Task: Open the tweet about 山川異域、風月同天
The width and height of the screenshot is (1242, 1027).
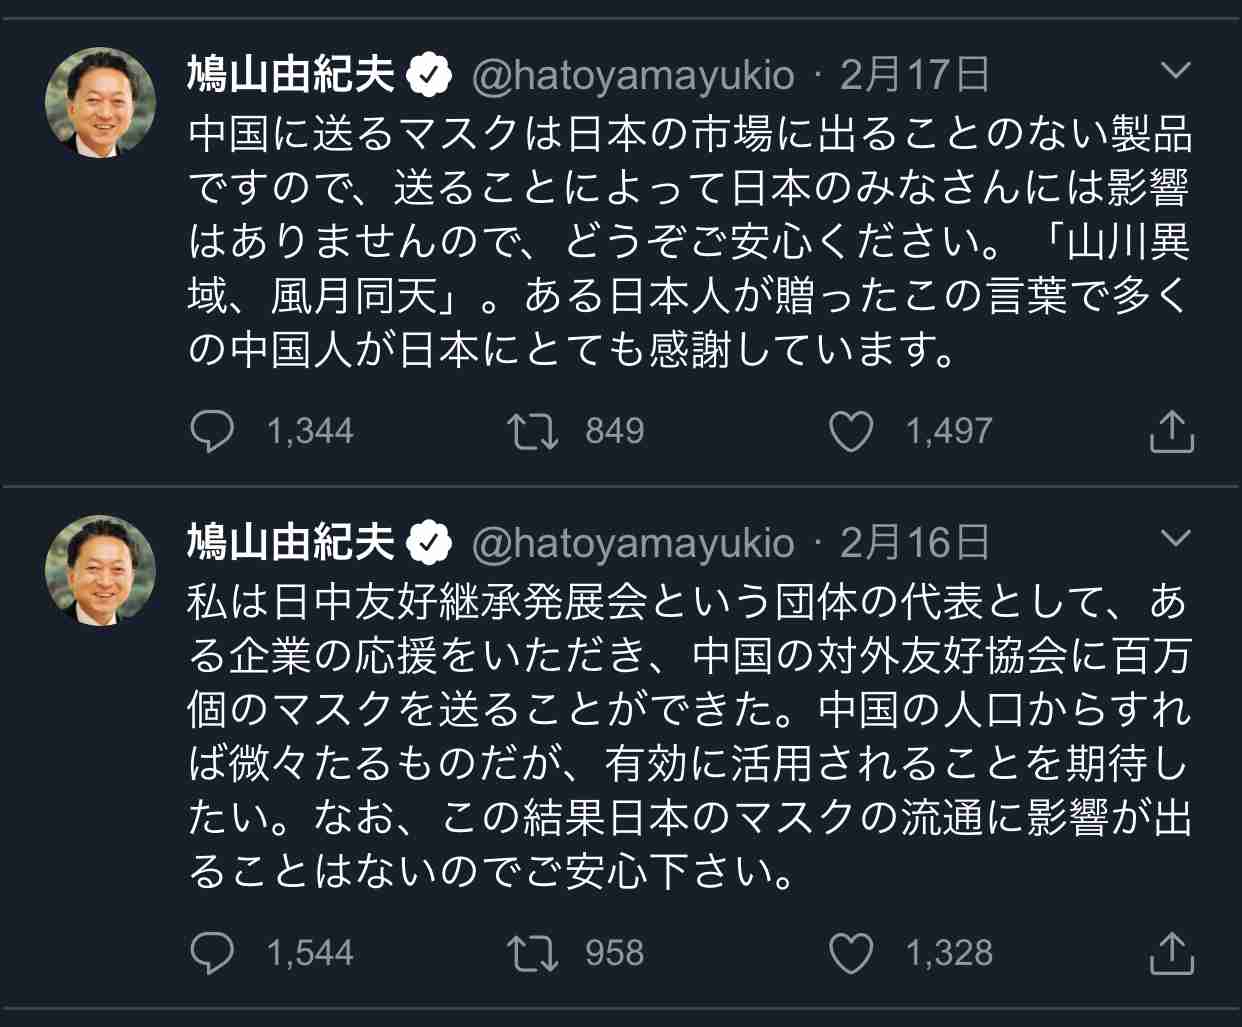Action: click(688, 242)
